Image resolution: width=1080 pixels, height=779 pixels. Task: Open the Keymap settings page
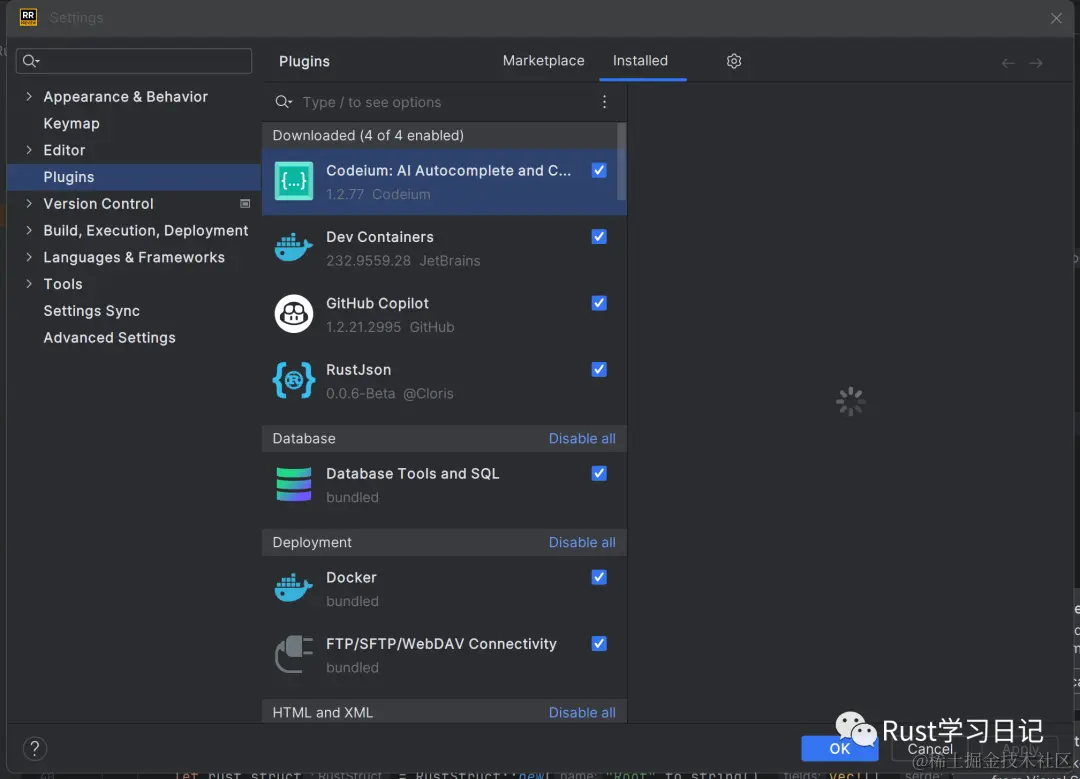pyautogui.click(x=71, y=123)
